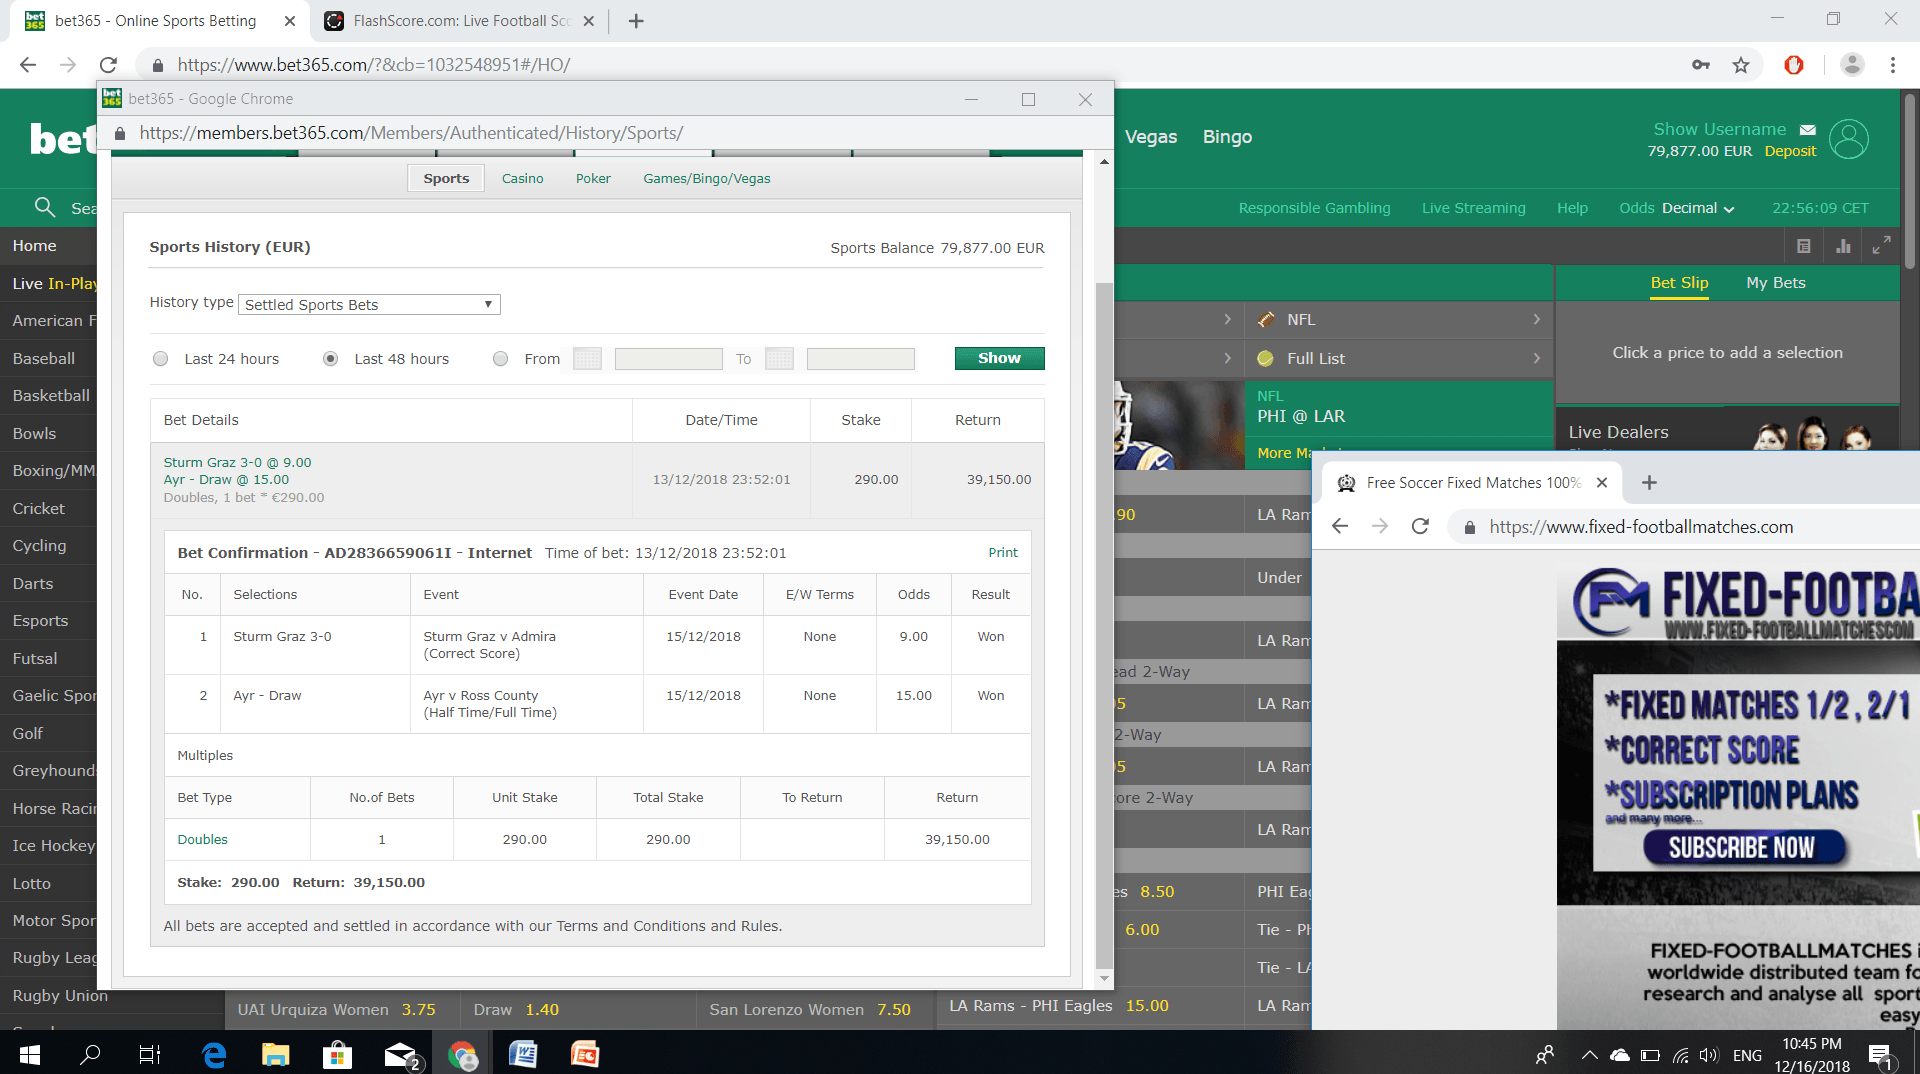Image resolution: width=1920 pixels, height=1074 pixels.
Task: Open Bingo in the top navigation
Action: [1227, 137]
